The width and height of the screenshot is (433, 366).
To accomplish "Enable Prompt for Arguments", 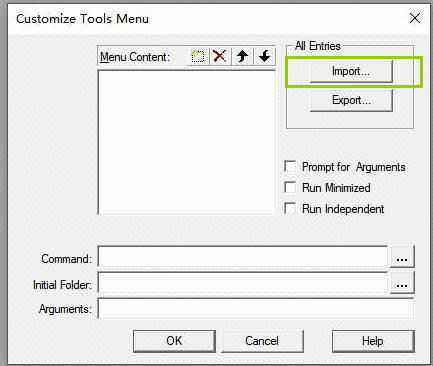I will 290,166.
